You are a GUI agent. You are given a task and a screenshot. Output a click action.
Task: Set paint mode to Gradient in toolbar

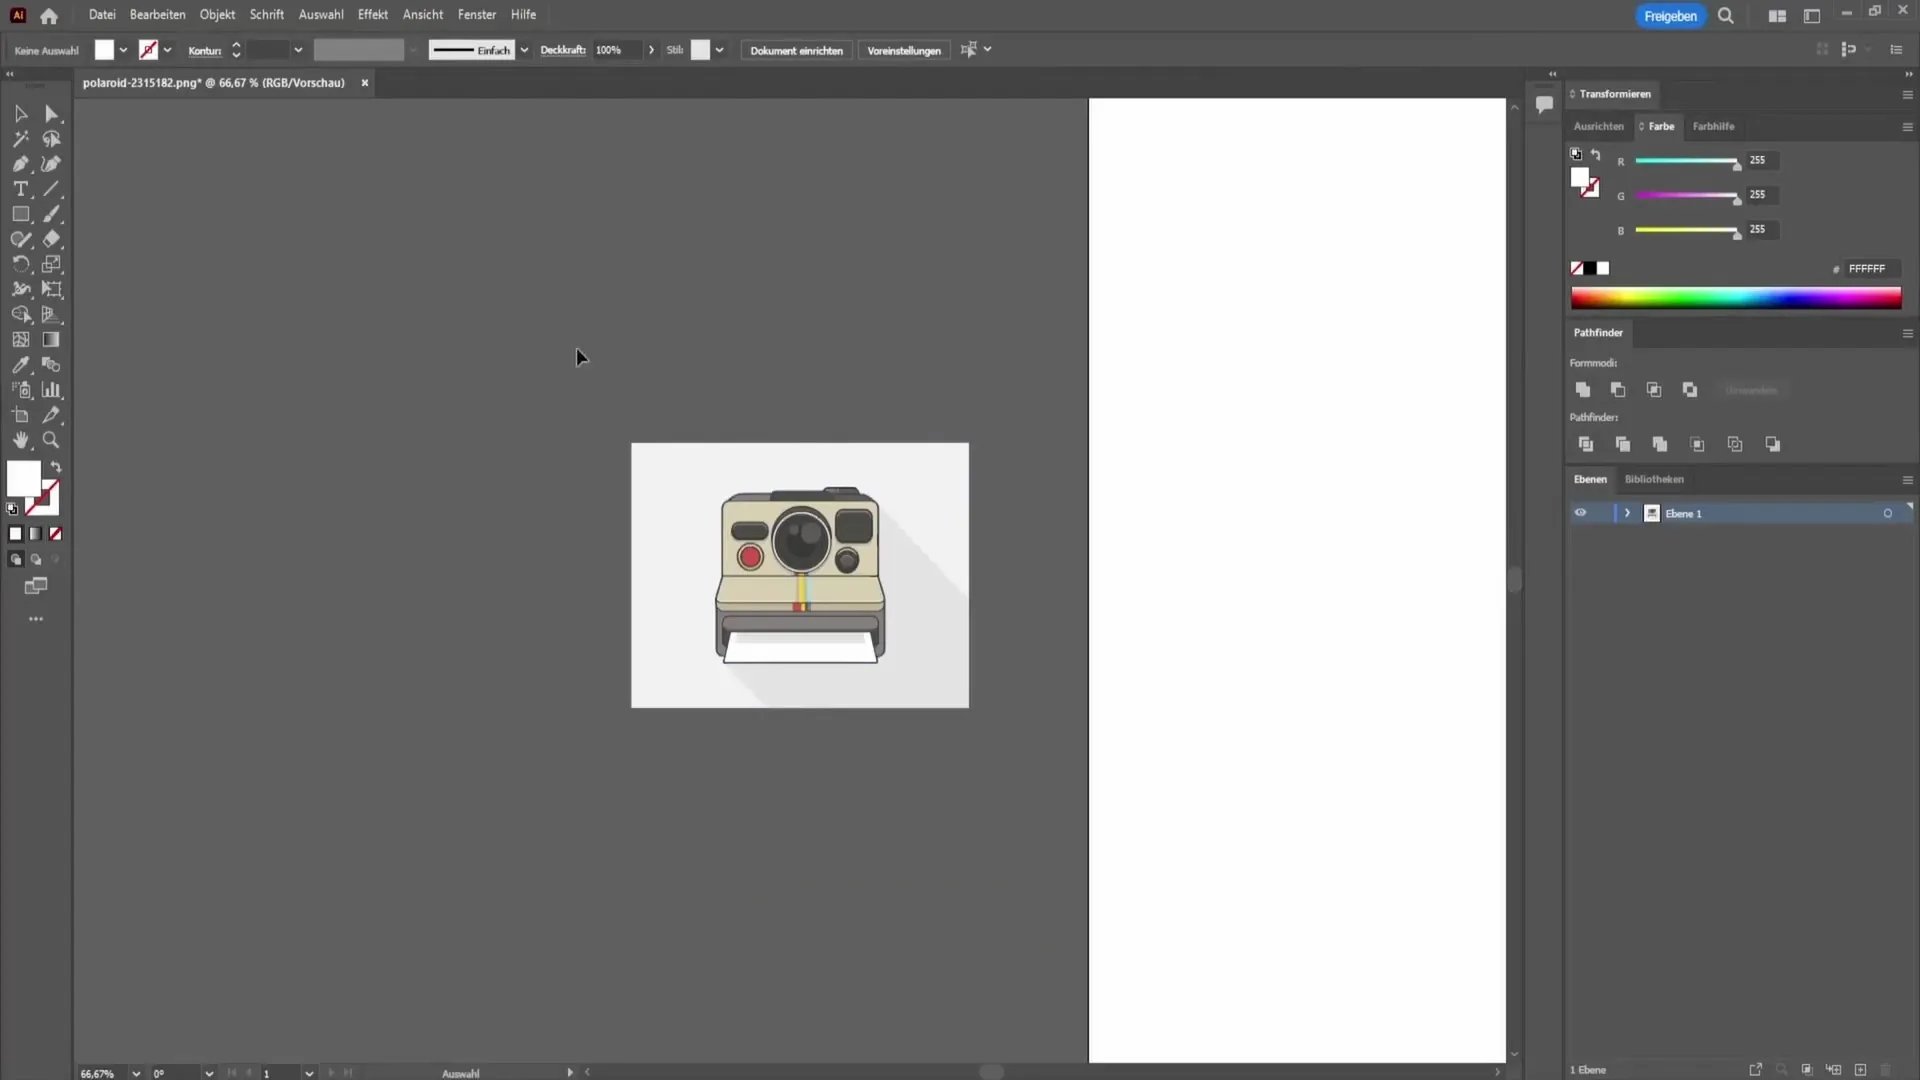coord(35,534)
